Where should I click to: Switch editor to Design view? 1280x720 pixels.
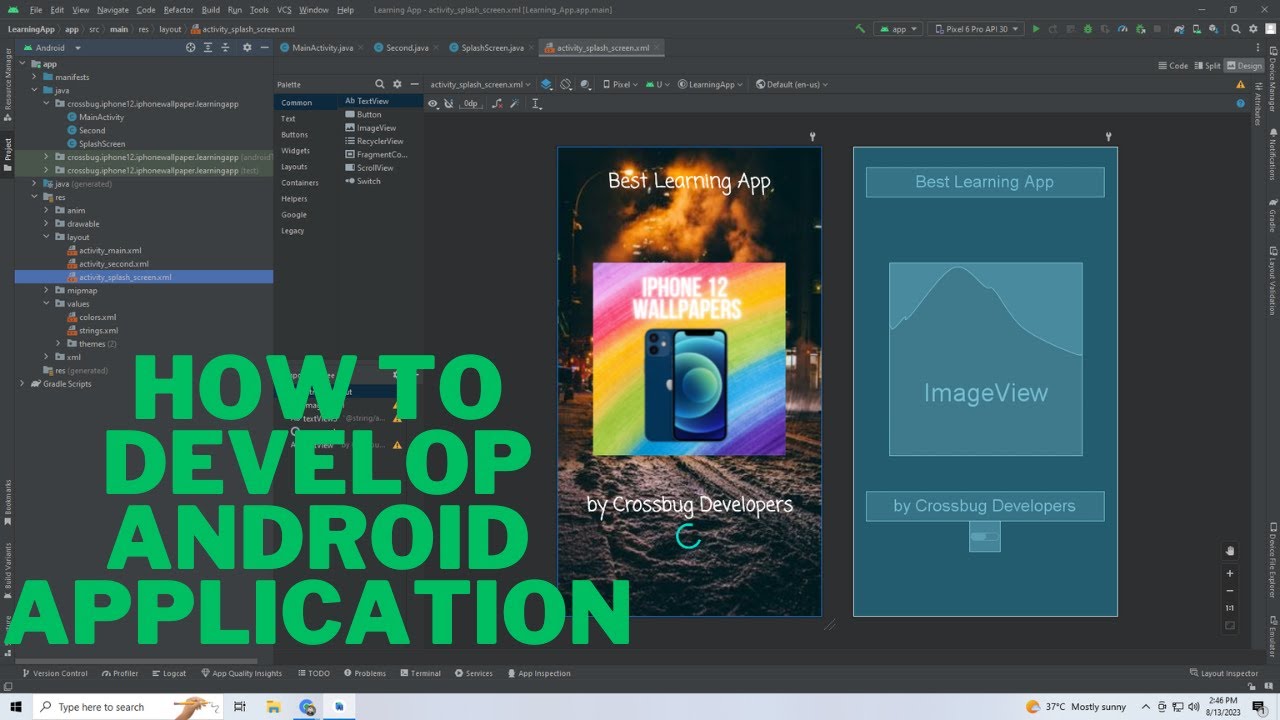click(1245, 66)
